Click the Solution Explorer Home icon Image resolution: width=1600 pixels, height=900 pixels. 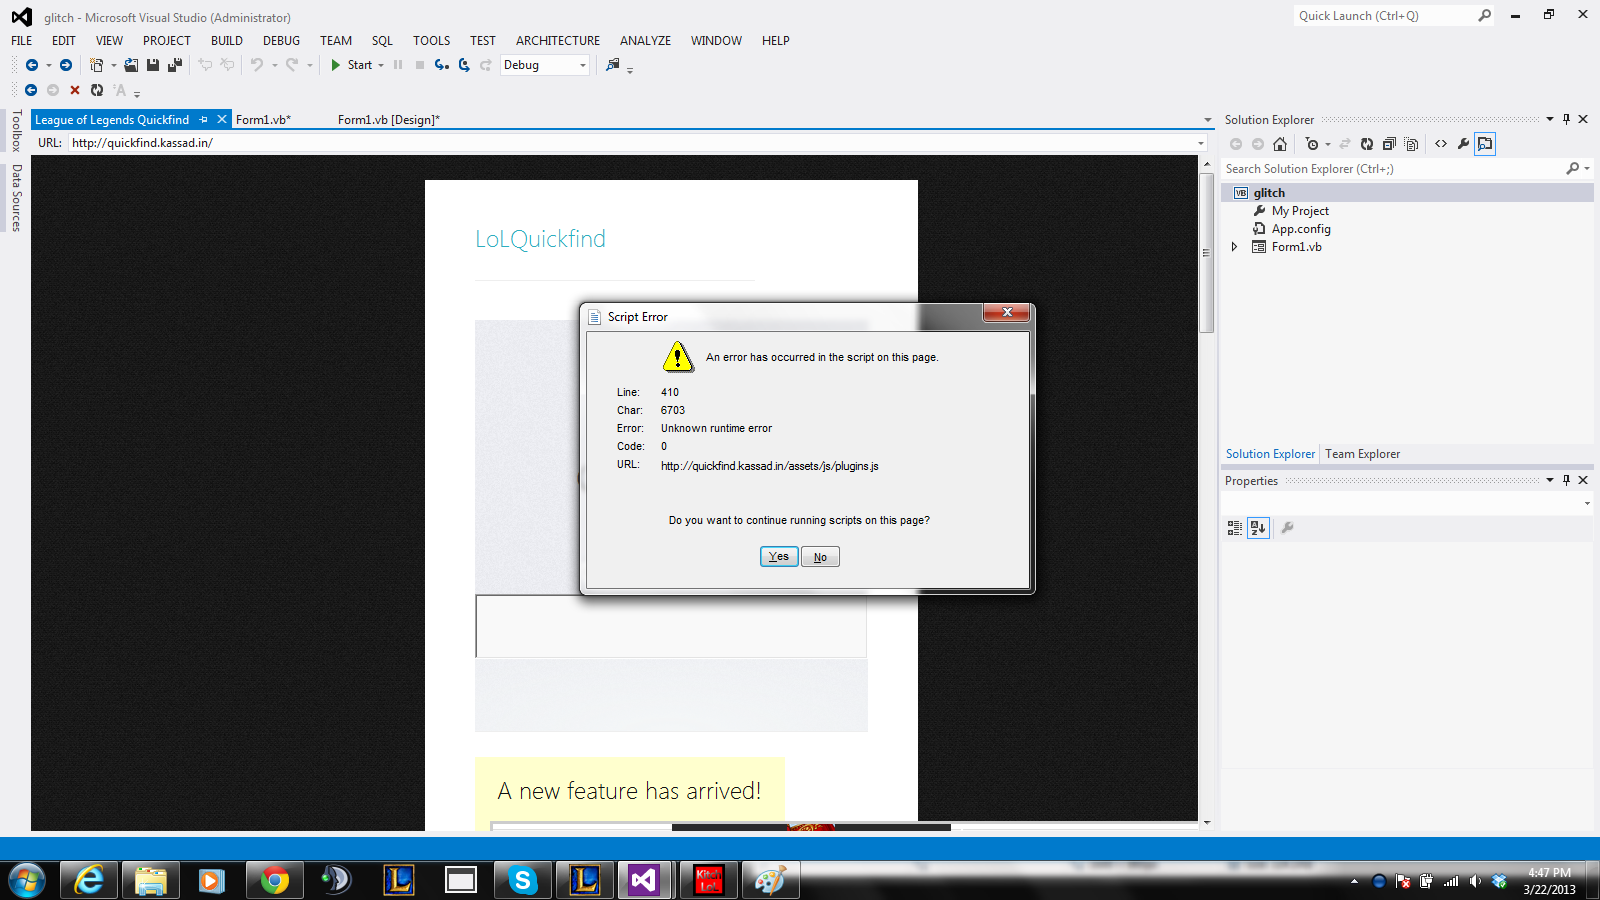coord(1280,144)
